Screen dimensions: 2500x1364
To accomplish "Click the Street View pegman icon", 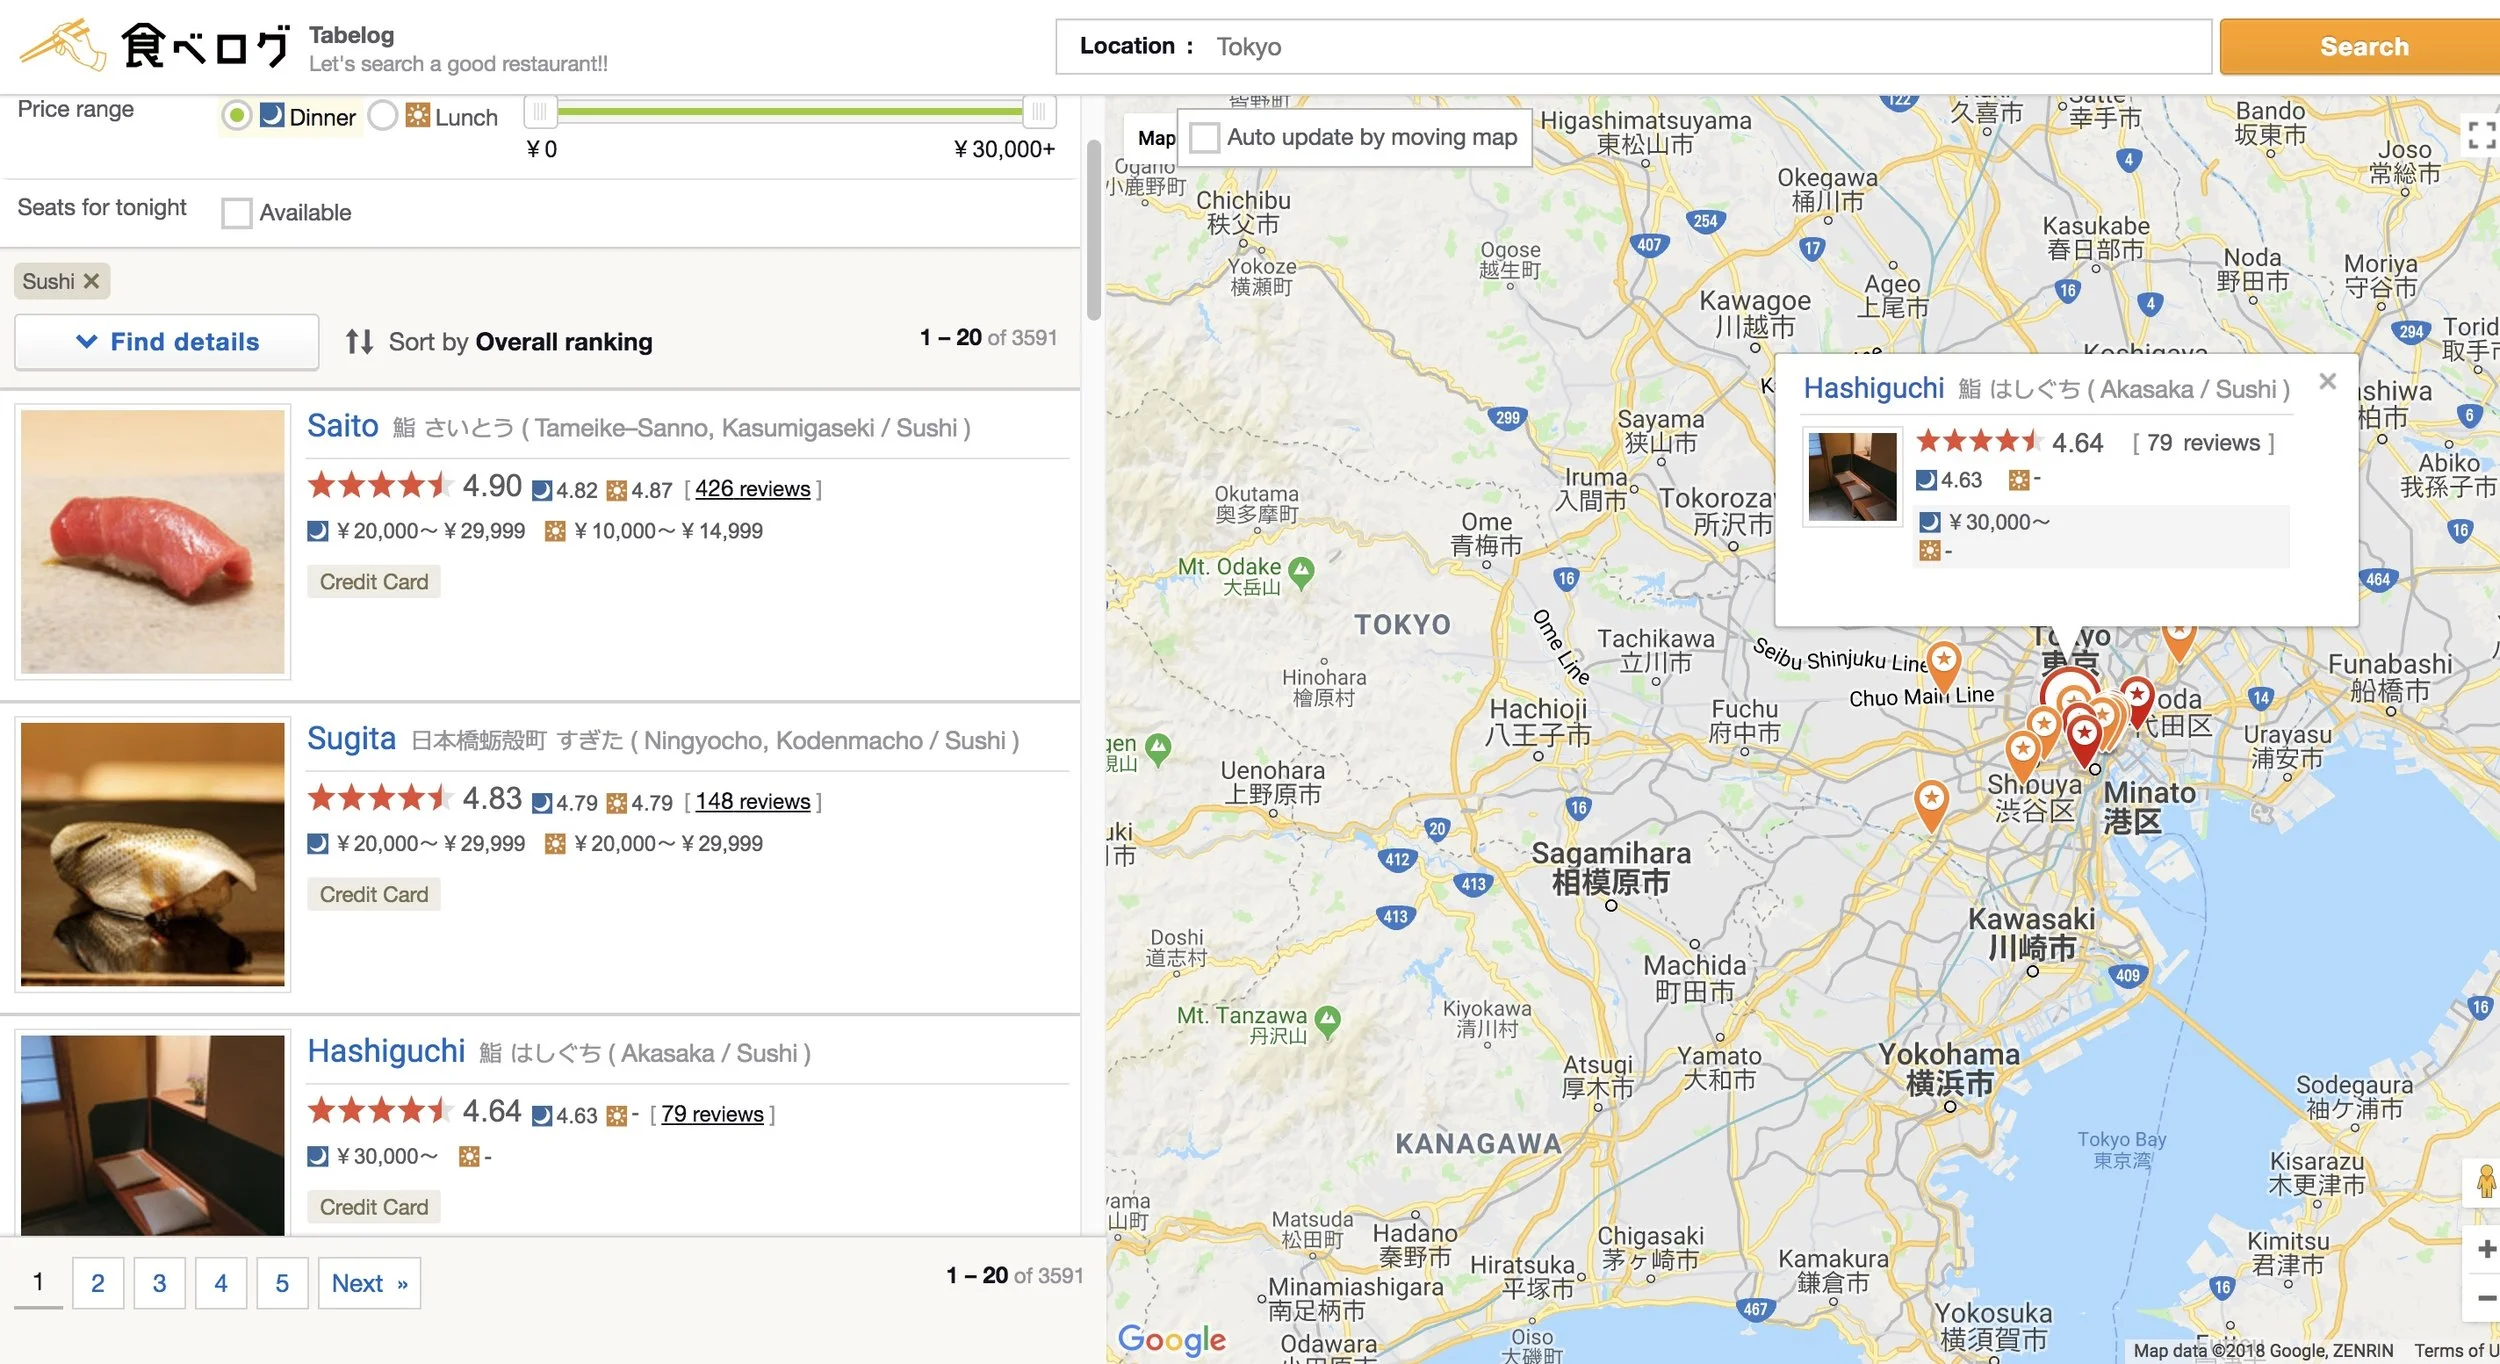I will coord(2485,1182).
